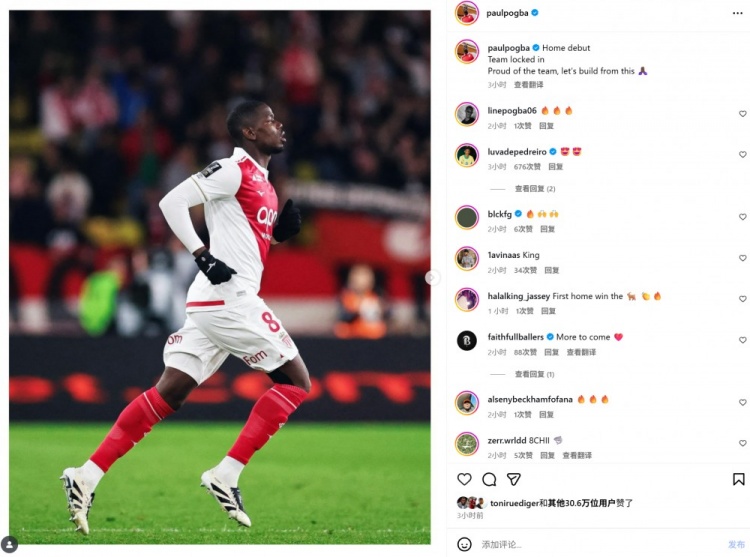Image resolution: width=750 pixels, height=557 pixels.
Task: Like linepogba06's comment
Action: 742,114
